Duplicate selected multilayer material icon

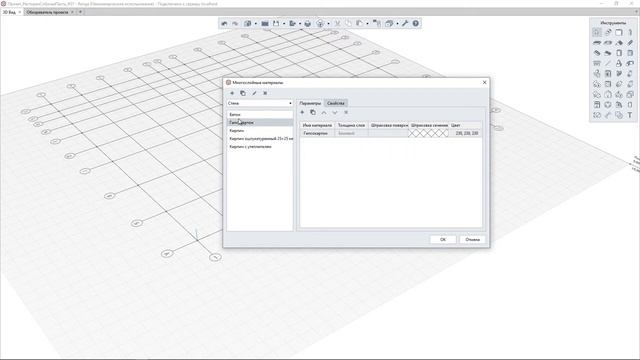243,93
